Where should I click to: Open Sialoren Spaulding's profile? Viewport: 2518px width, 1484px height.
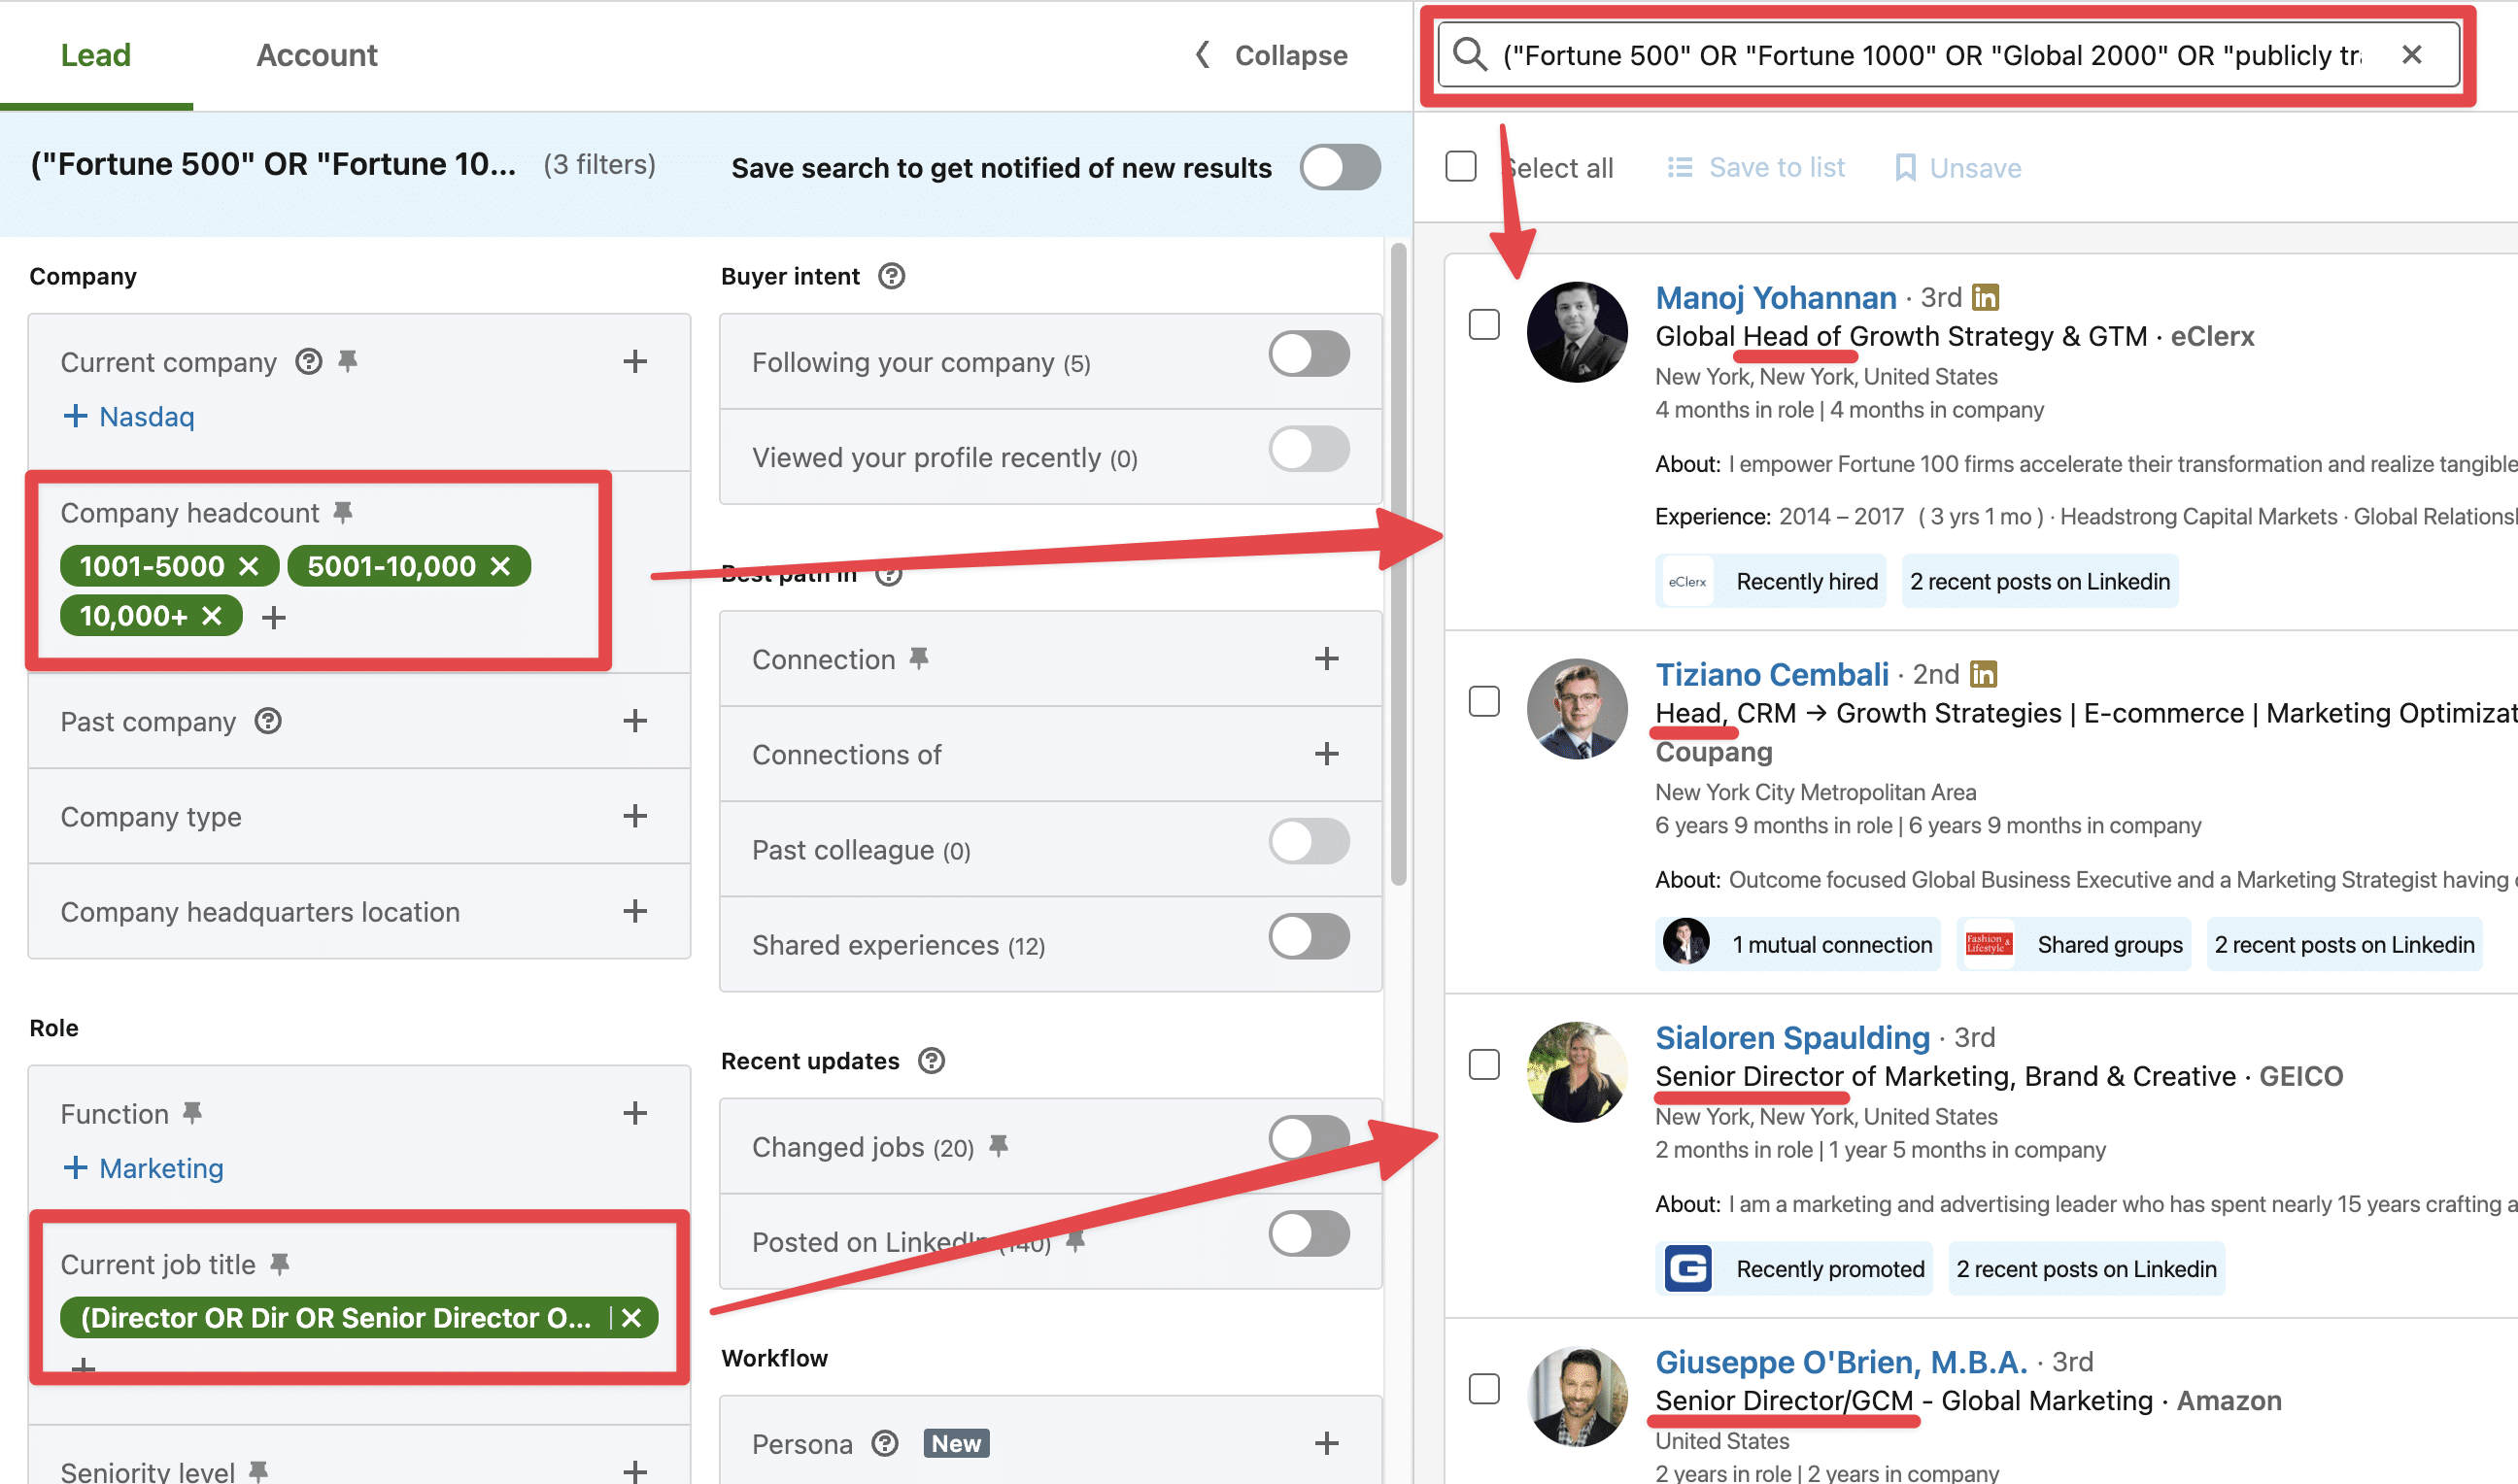tap(1792, 1037)
